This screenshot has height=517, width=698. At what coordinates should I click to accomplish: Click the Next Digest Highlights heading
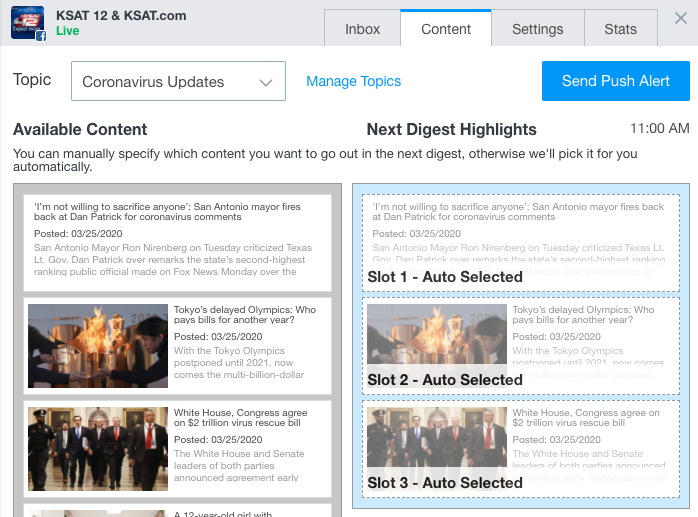pos(451,130)
